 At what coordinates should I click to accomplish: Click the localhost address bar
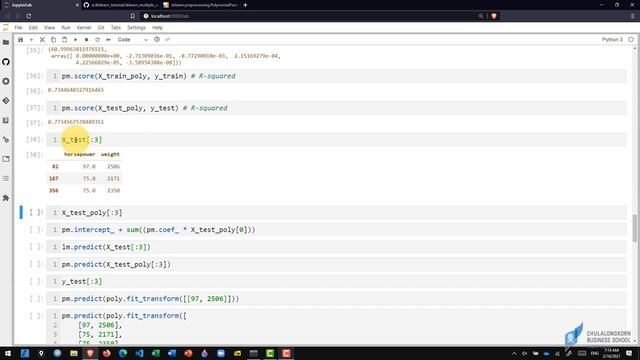310,16
